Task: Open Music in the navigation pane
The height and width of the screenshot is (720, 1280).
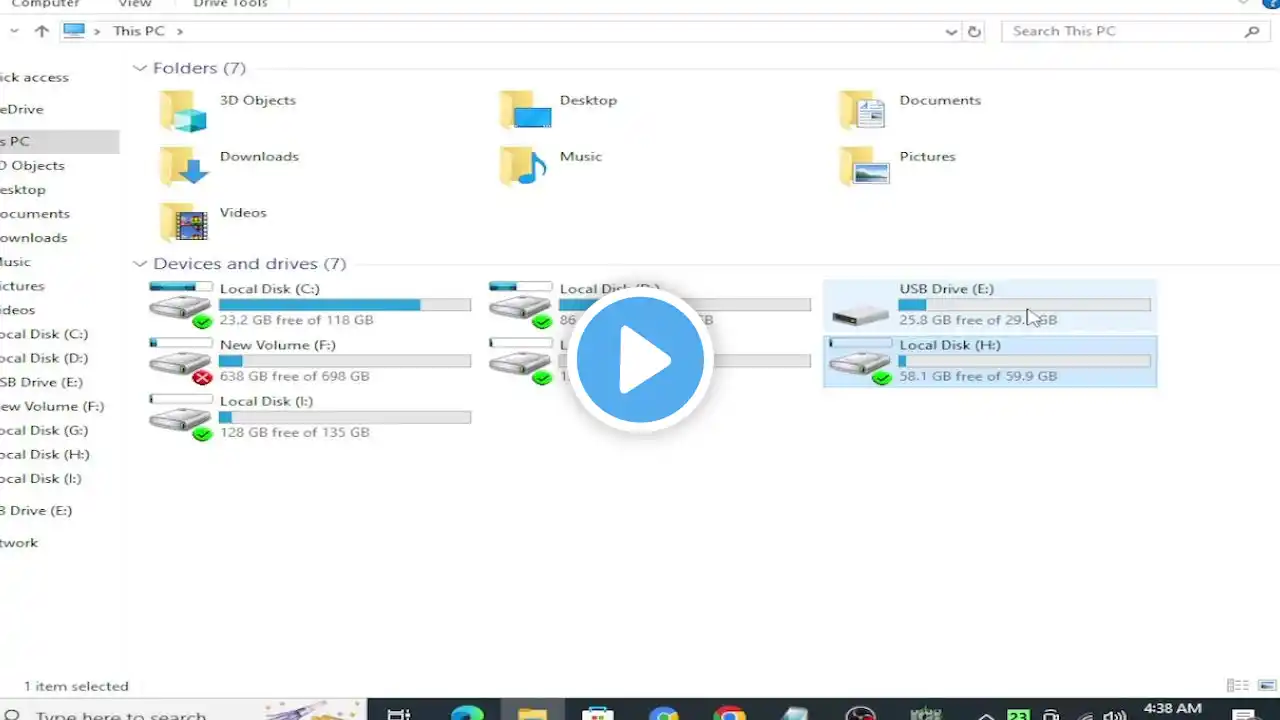Action: [16, 261]
